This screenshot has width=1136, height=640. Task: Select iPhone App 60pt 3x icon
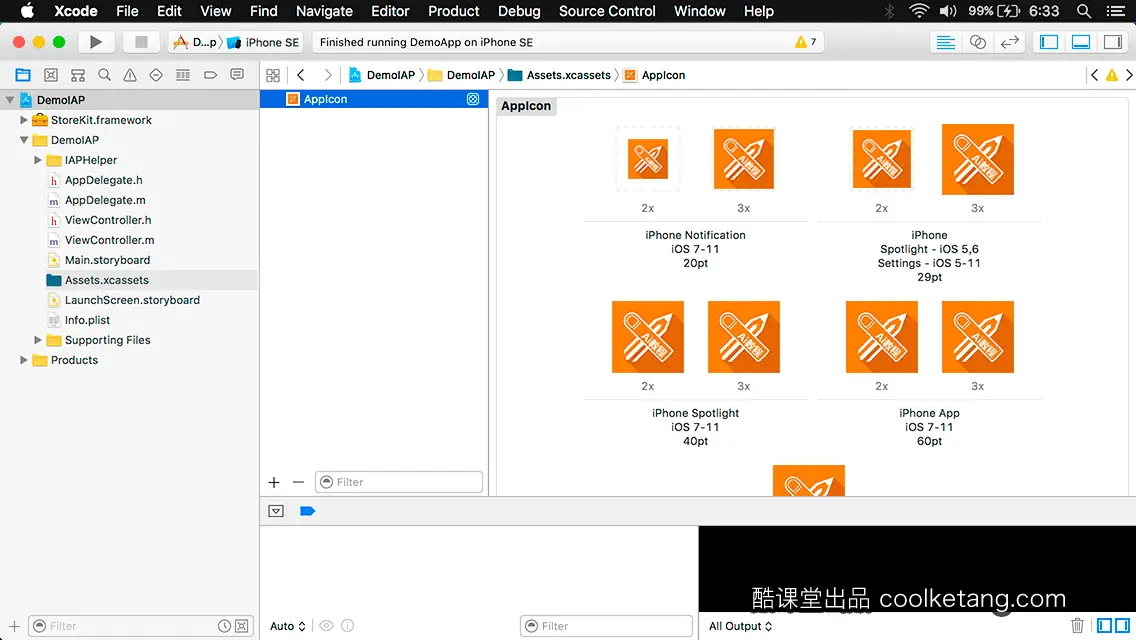pos(977,337)
